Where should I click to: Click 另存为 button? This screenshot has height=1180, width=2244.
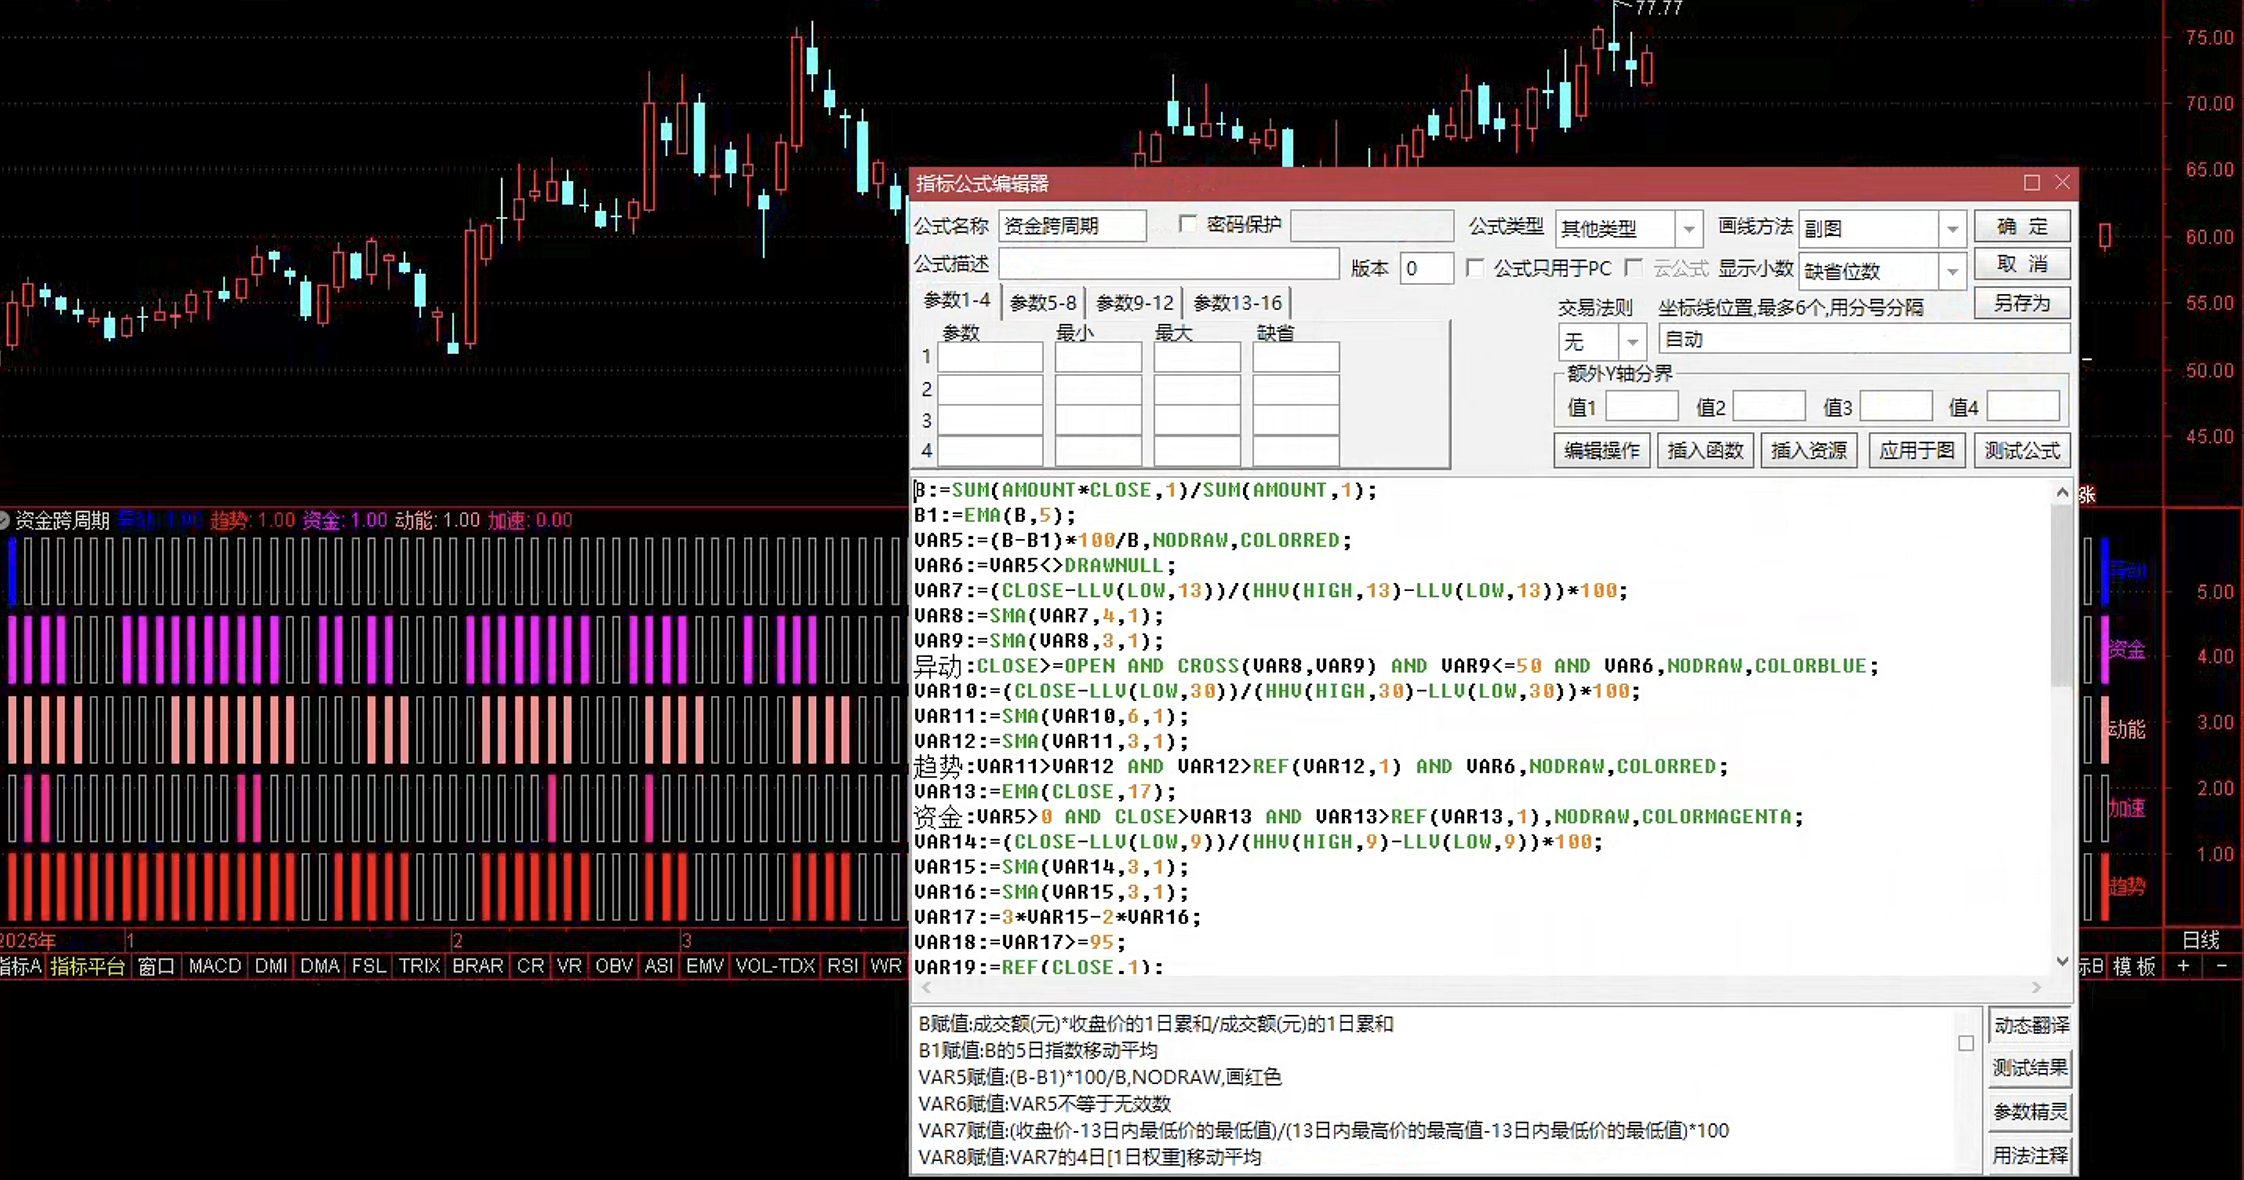[2022, 303]
